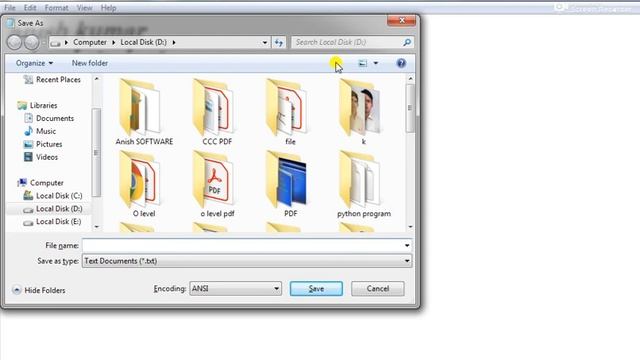Click Computer breadcrumb in address bar

(x=90, y=42)
